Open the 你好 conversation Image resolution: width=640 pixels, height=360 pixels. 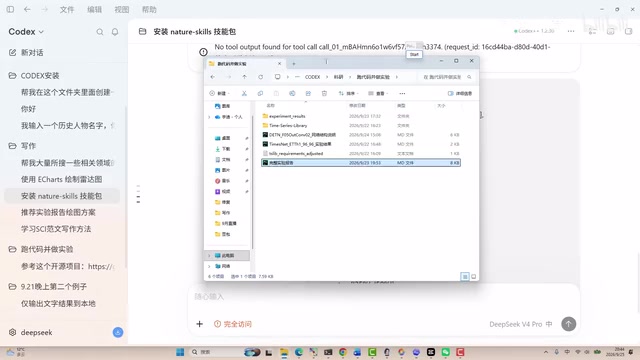[x=28, y=109]
